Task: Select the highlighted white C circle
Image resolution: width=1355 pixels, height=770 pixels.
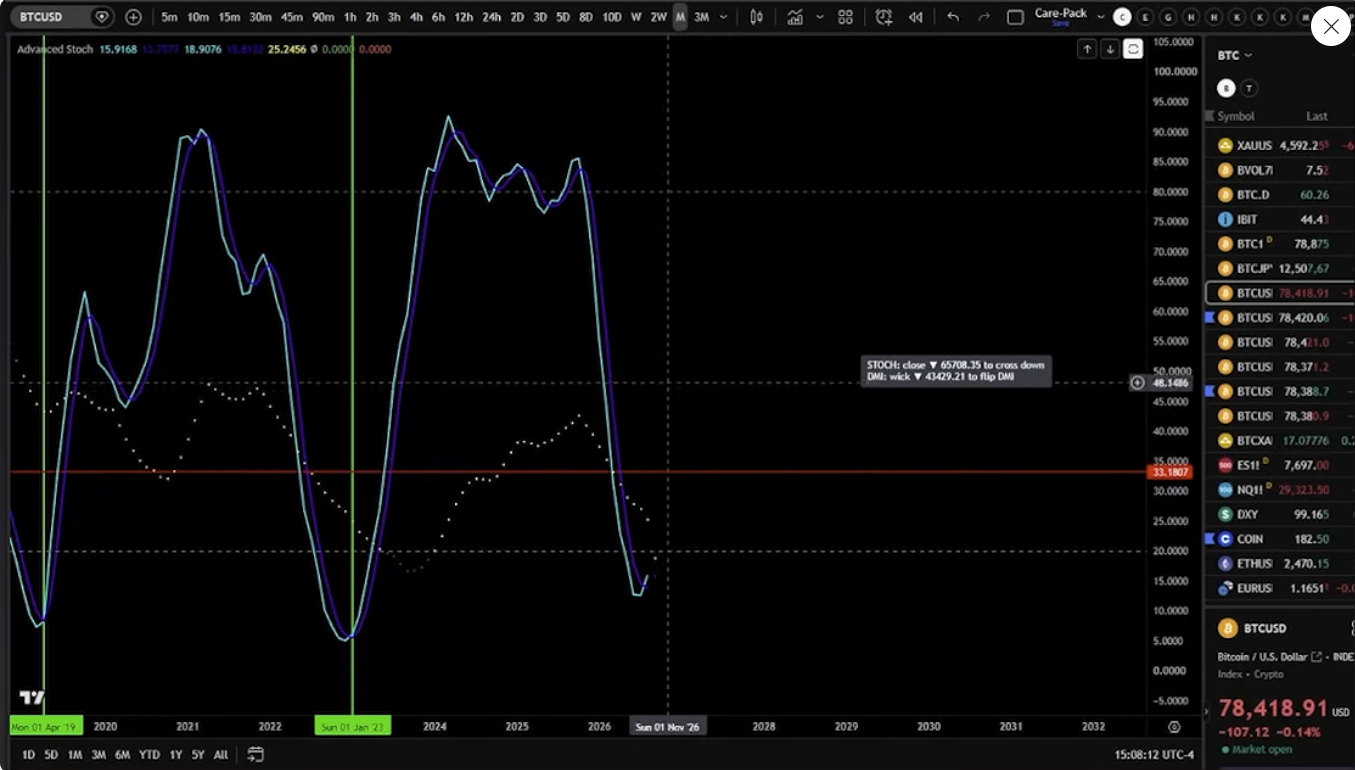Action: click(1122, 17)
